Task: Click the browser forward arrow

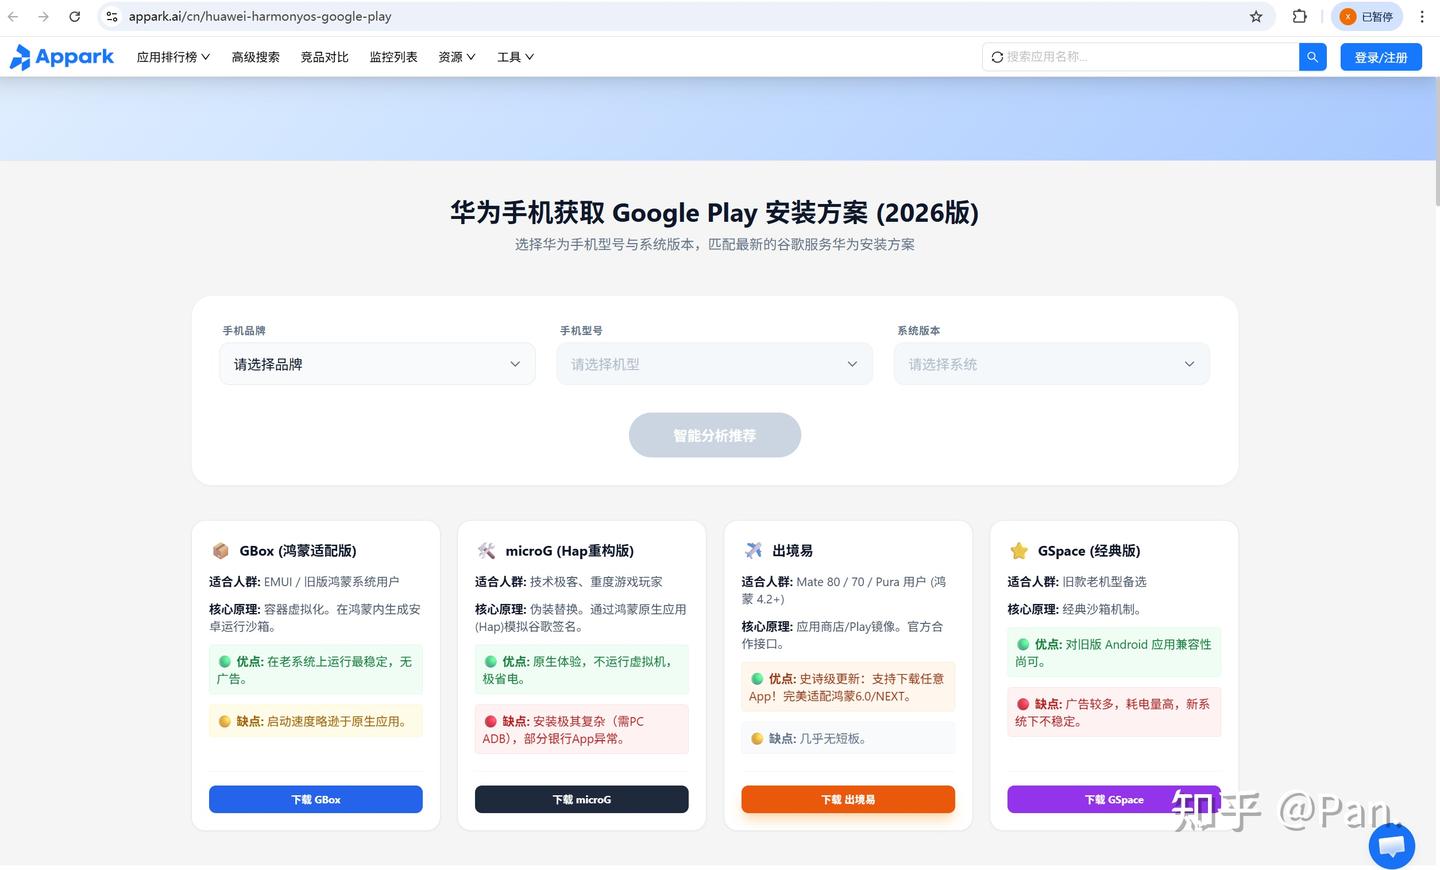Action: click(43, 17)
